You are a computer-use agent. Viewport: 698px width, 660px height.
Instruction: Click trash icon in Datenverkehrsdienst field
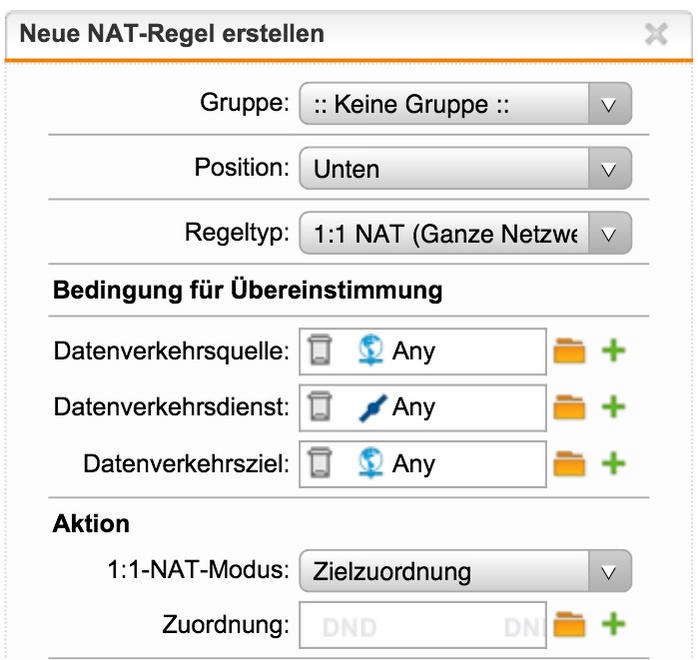(320, 407)
